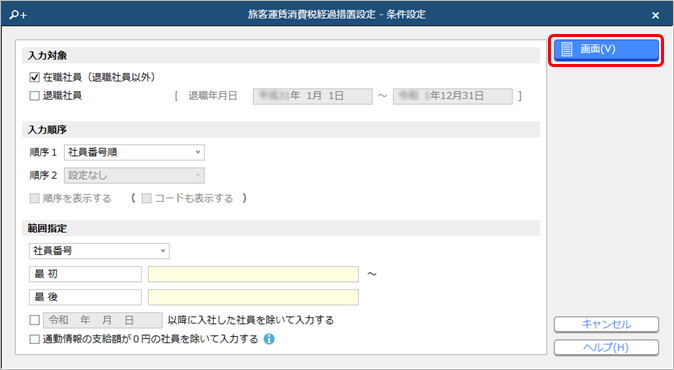Enable the 退職社員 checkbox
This screenshot has height=370, width=674.
34,95
